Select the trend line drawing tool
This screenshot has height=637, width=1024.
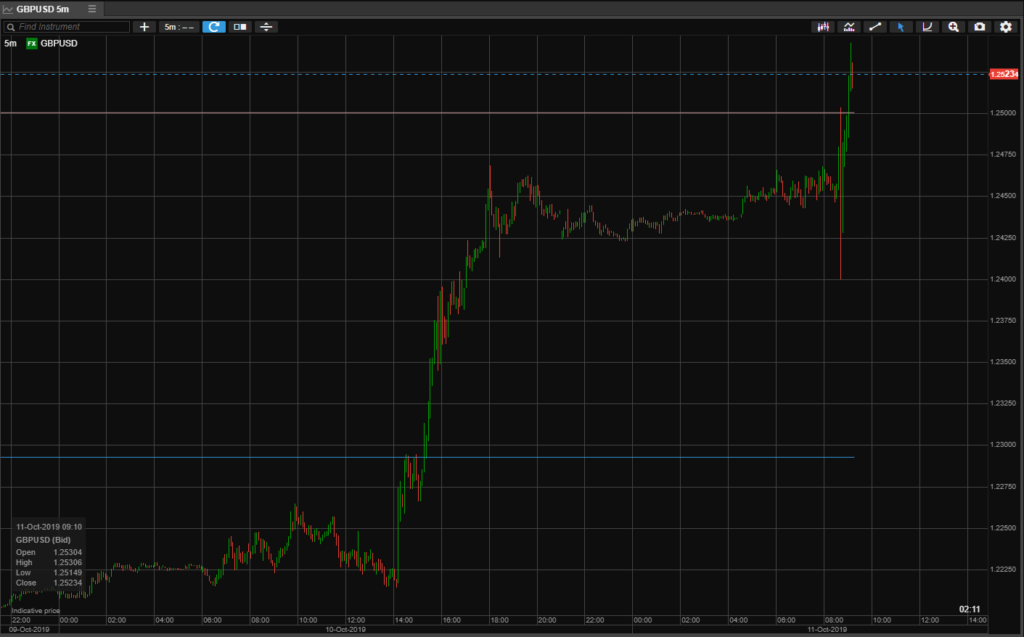point(875,27)
